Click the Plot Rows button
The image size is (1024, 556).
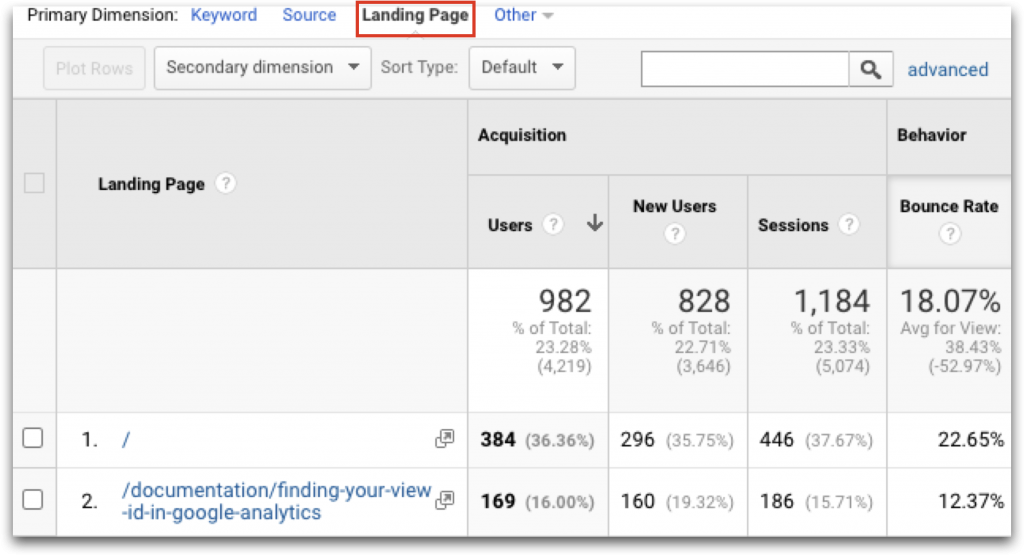pyautogui.click(x=94, y=68)
